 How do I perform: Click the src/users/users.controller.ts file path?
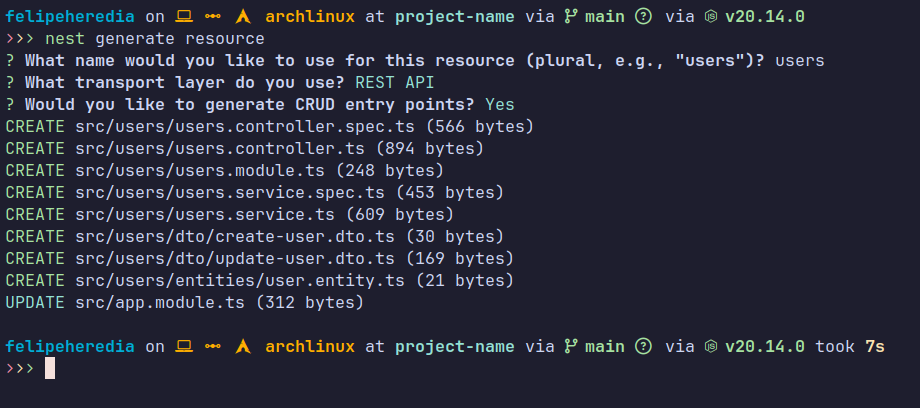[x=240, y=149]
